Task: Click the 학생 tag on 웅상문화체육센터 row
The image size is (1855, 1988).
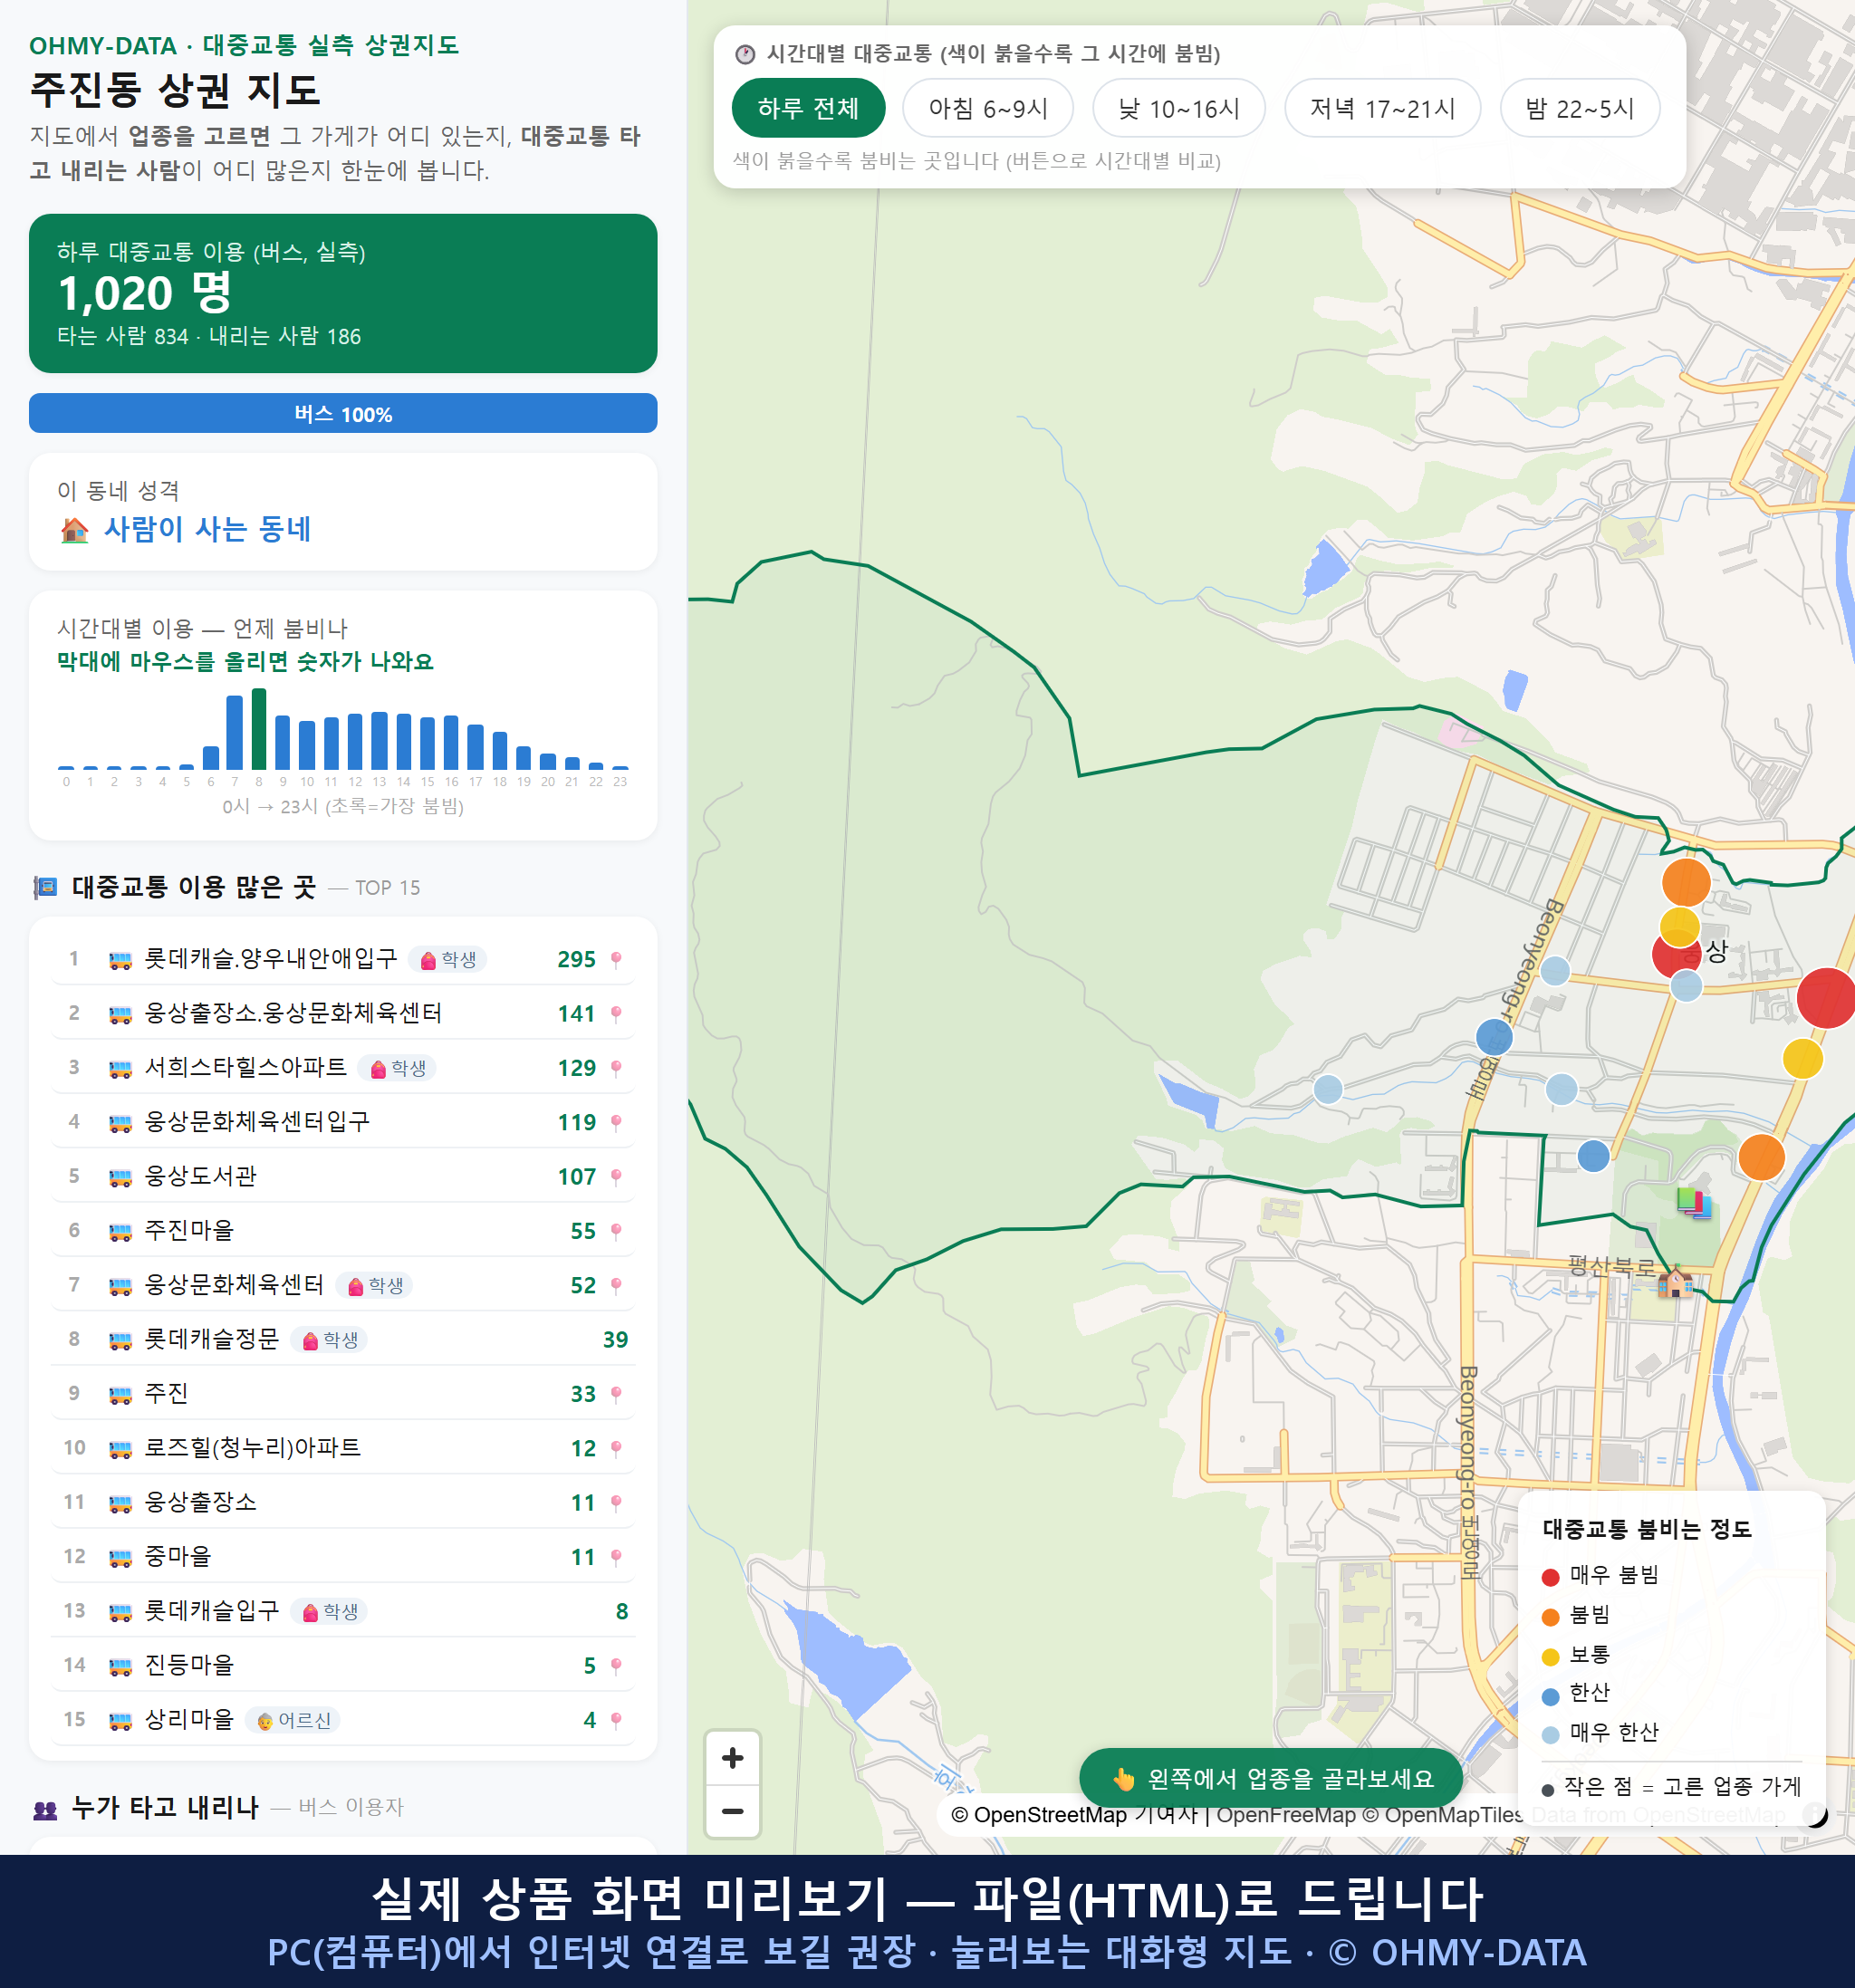Action: coord(374,1285)
